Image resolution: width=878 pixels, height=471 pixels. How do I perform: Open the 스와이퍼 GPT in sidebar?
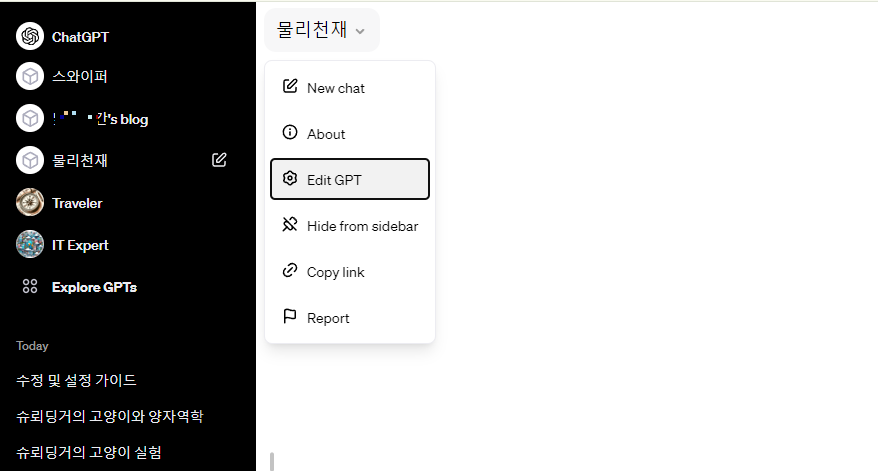pos(80,76)
